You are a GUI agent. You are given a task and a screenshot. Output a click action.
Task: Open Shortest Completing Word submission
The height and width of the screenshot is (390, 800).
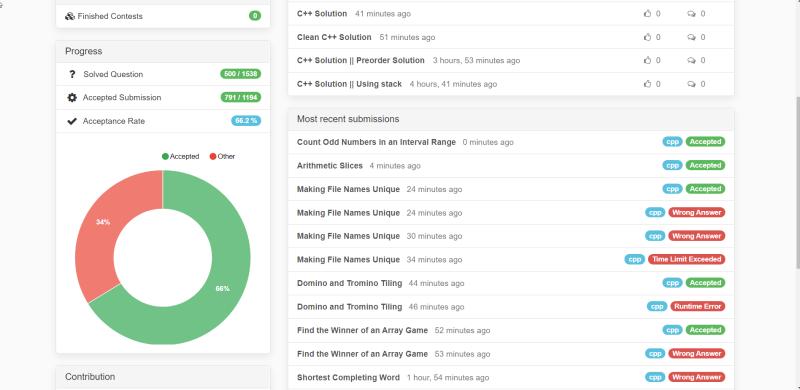click(348, 377)
